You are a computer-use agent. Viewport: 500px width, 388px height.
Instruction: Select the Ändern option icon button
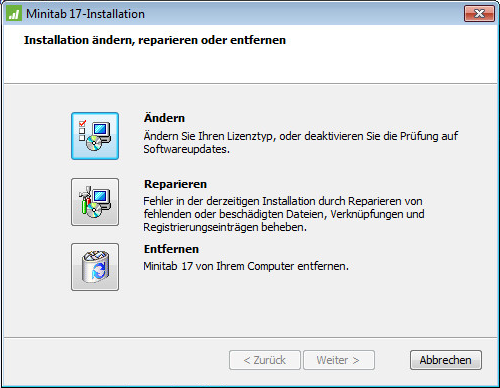95,136
